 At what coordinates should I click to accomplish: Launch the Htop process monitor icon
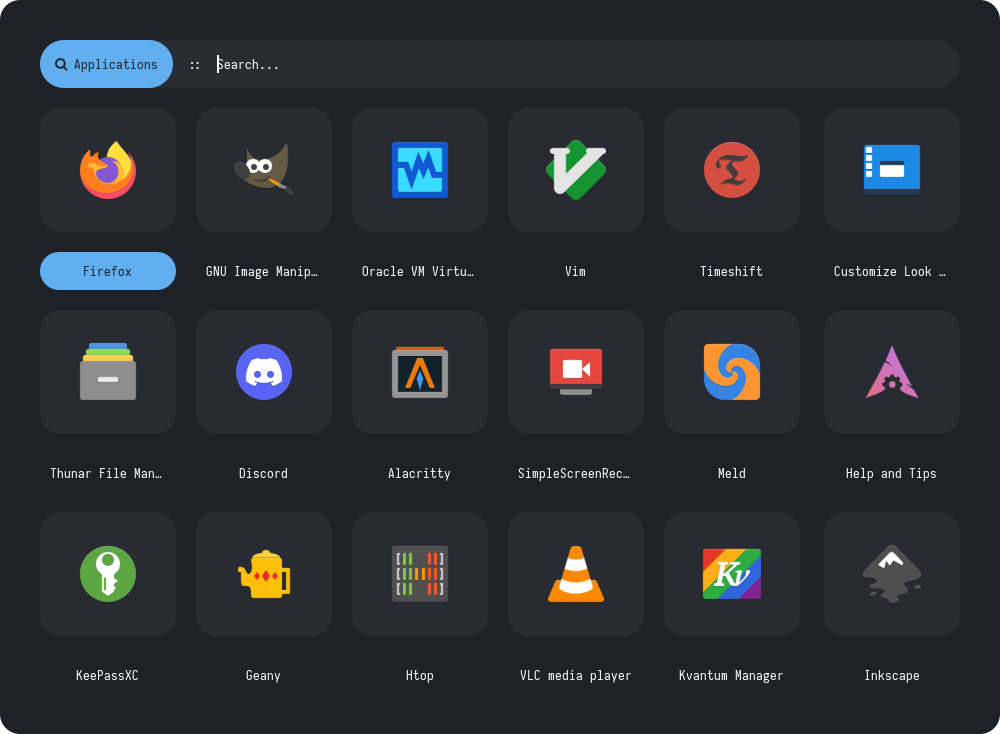420,574
